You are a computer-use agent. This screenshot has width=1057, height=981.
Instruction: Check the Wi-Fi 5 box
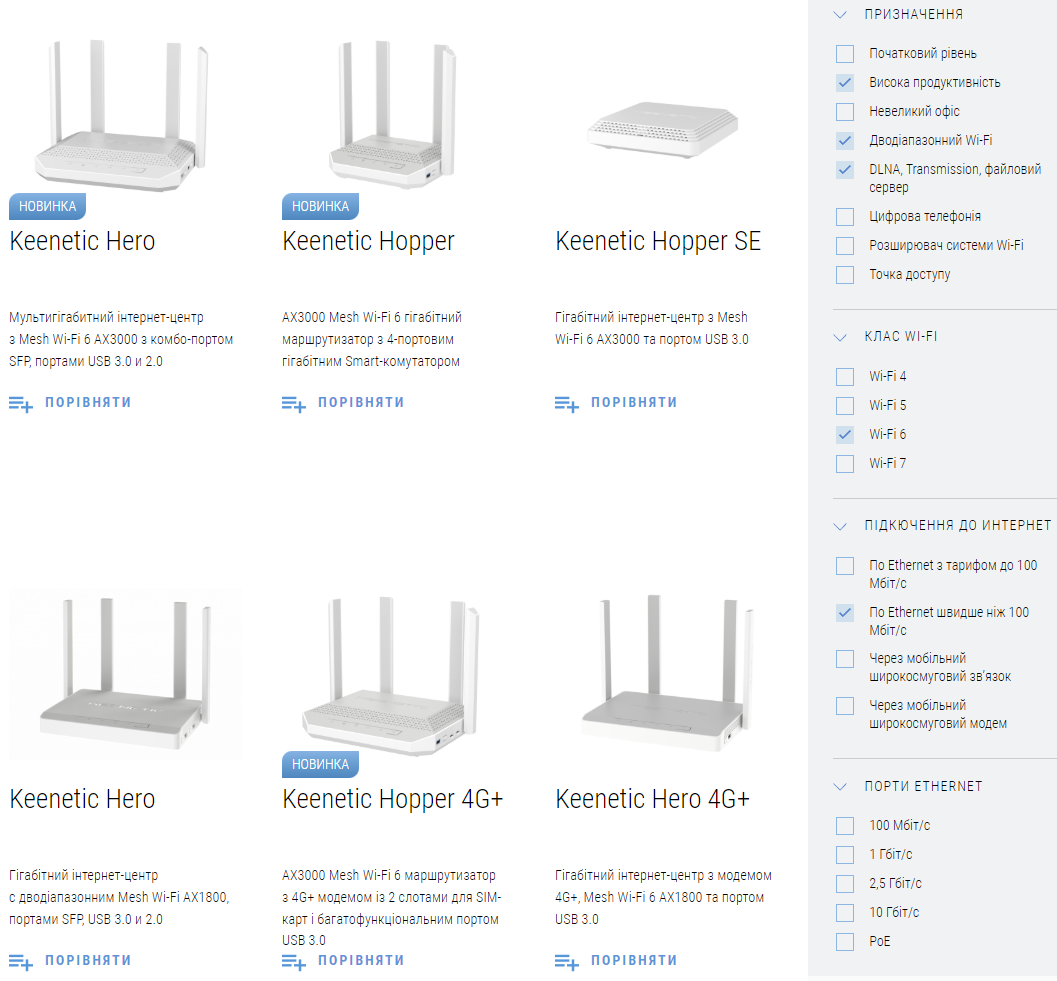click(x=845, y=406)
